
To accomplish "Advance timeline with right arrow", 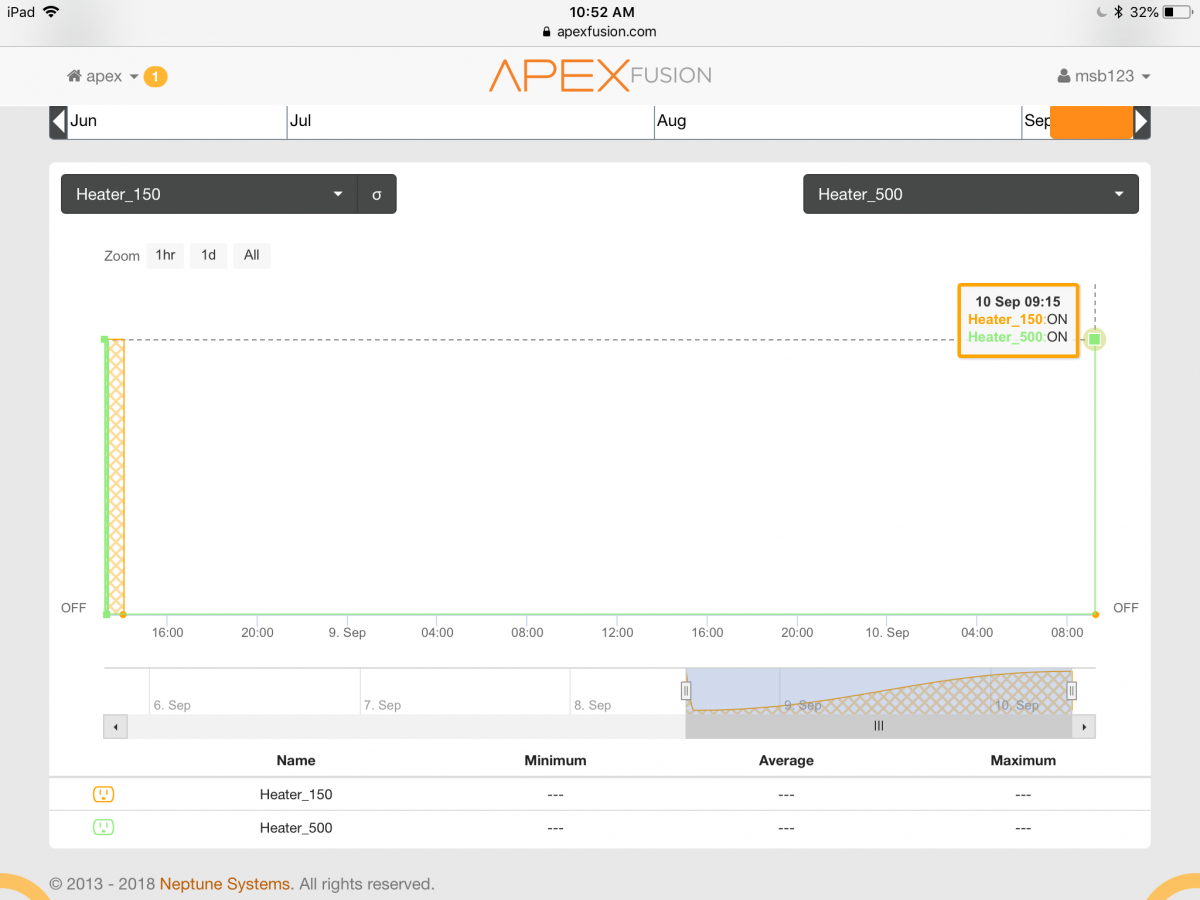I will tap(1141, 122).
